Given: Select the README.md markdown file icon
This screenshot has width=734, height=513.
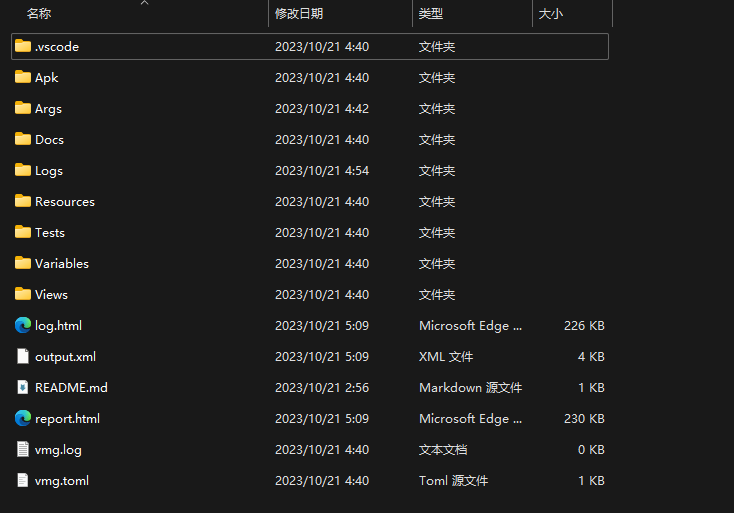Looking at the screenshot, I should (22, 387).
